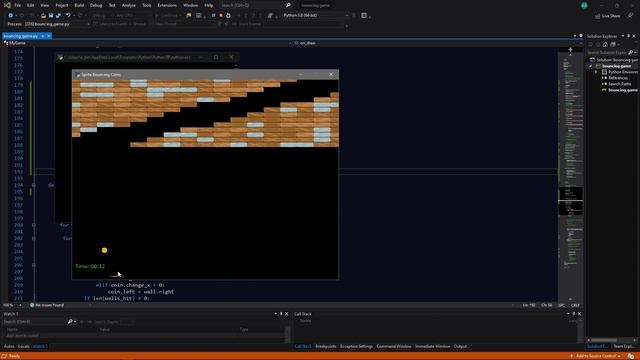Collapse the bouncing game project node

(590, 66)
